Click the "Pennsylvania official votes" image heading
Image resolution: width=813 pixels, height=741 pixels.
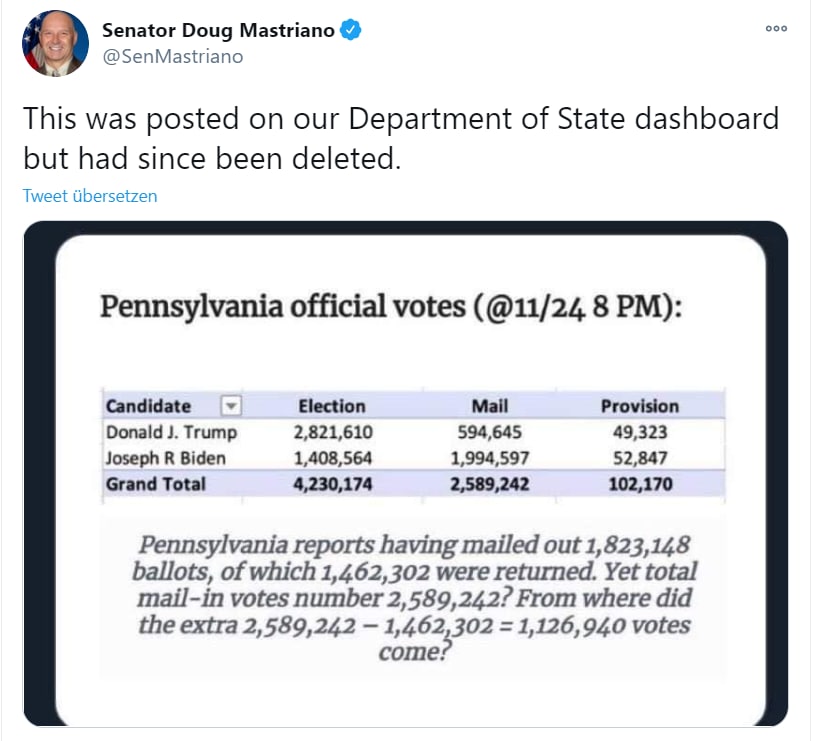pos(391,306)
